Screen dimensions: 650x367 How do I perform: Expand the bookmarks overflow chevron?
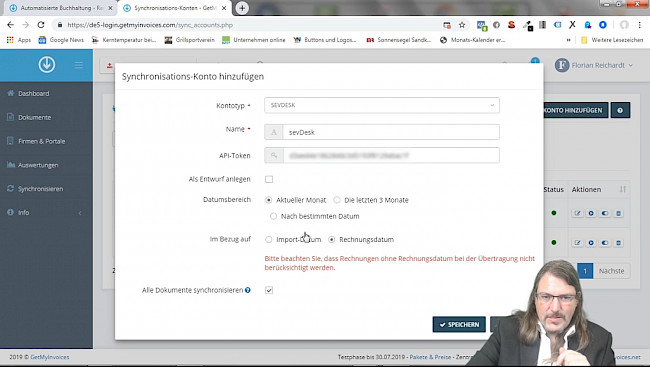click(568, 40)
